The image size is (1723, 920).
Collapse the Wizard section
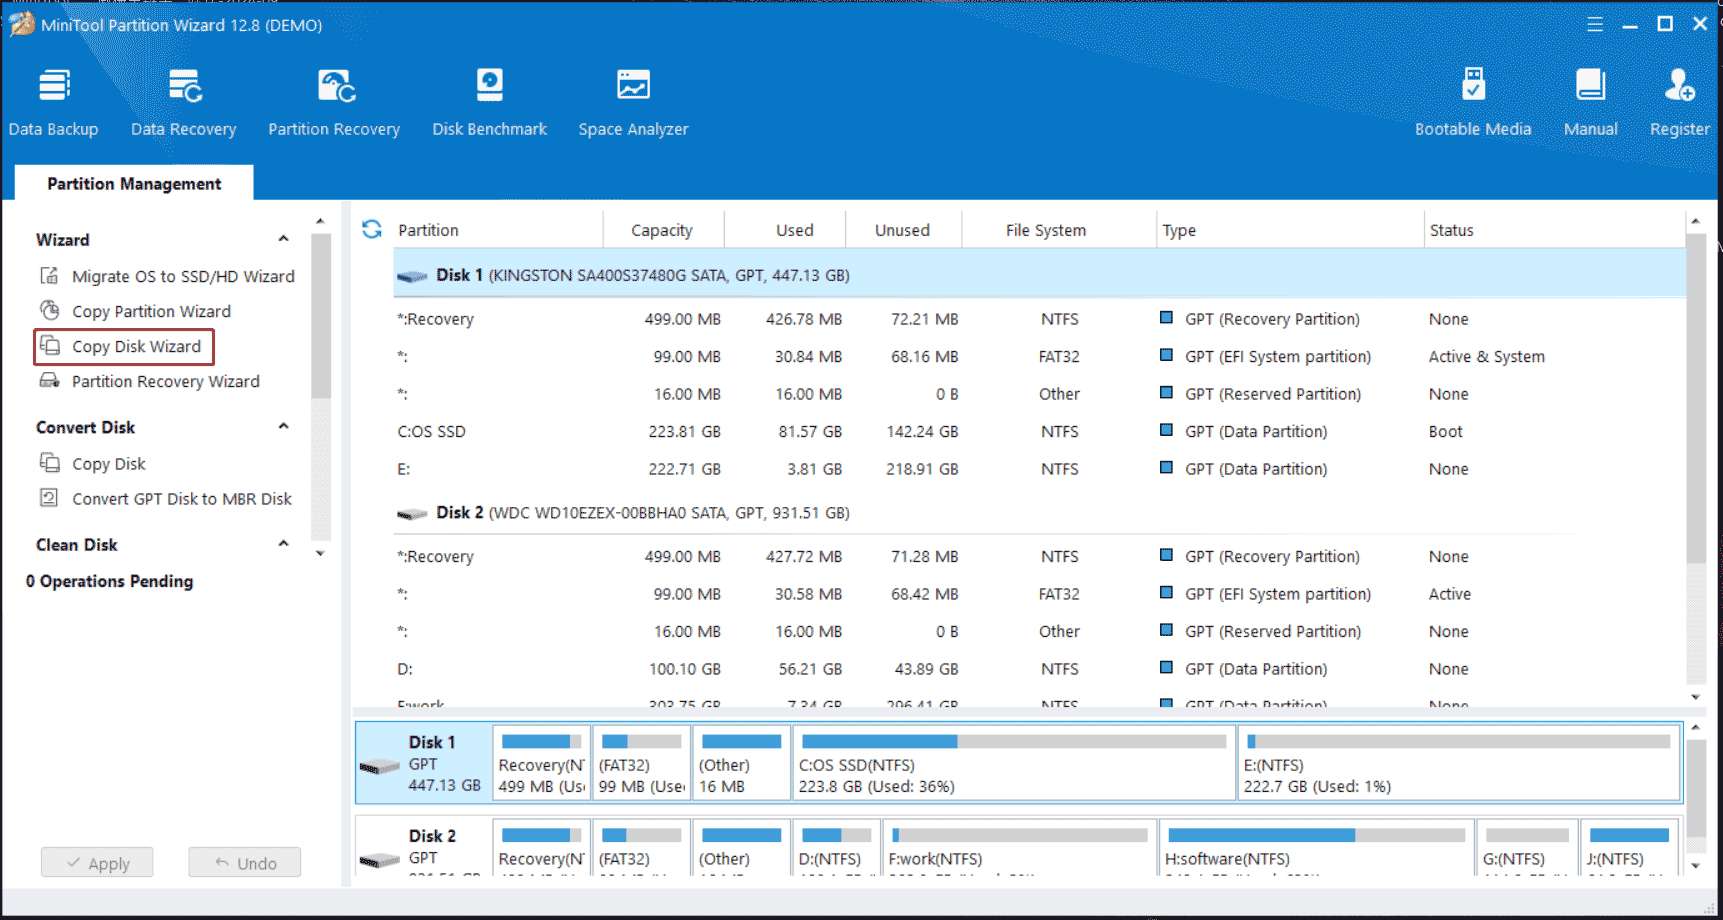(x=283, y=239)
